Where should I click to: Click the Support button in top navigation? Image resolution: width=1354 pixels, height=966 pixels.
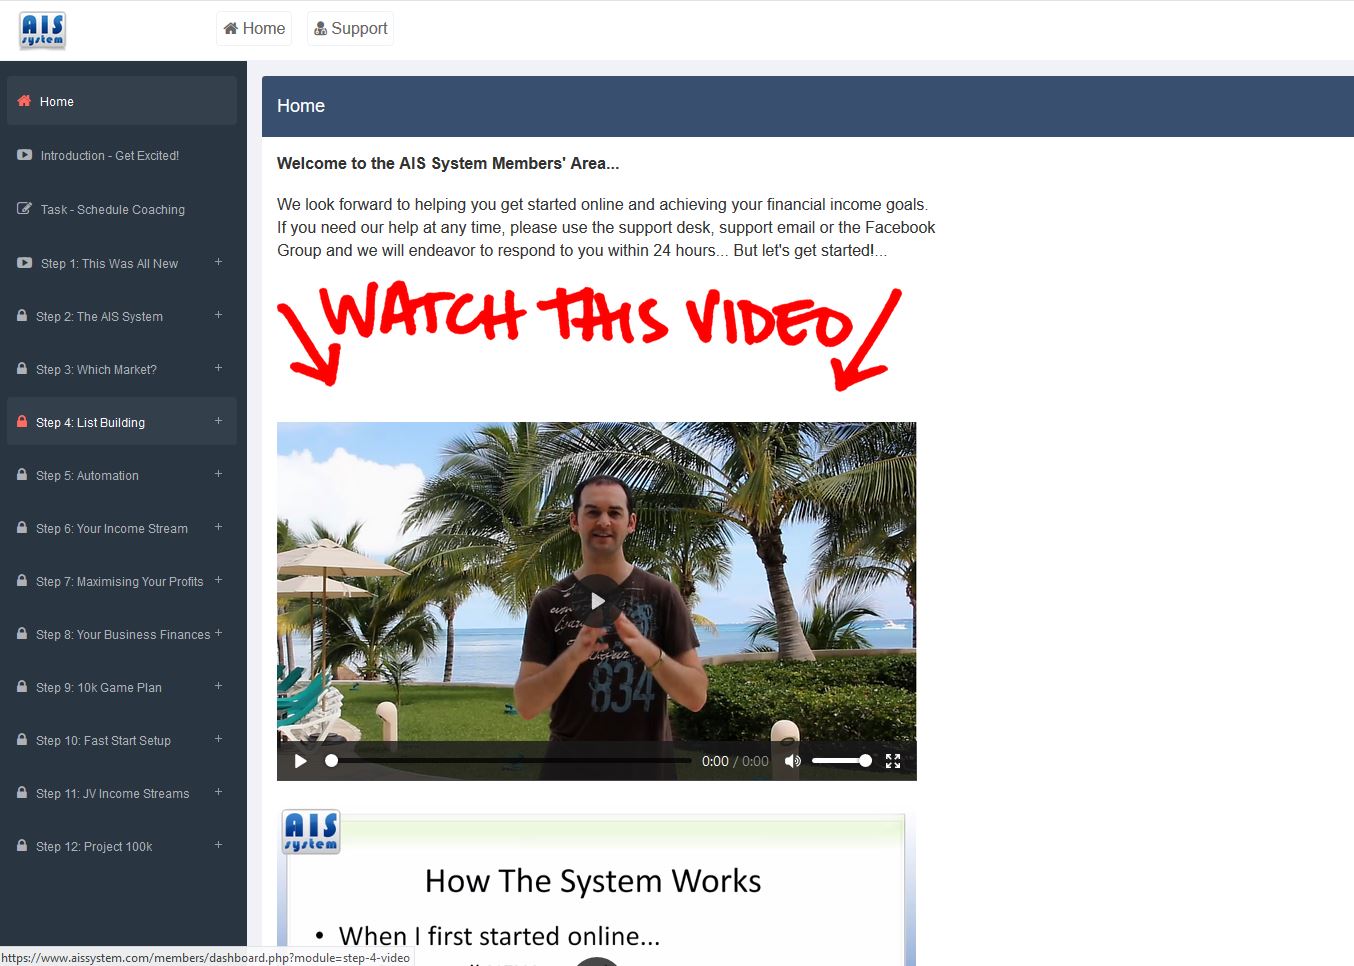(x=350, y=28)
